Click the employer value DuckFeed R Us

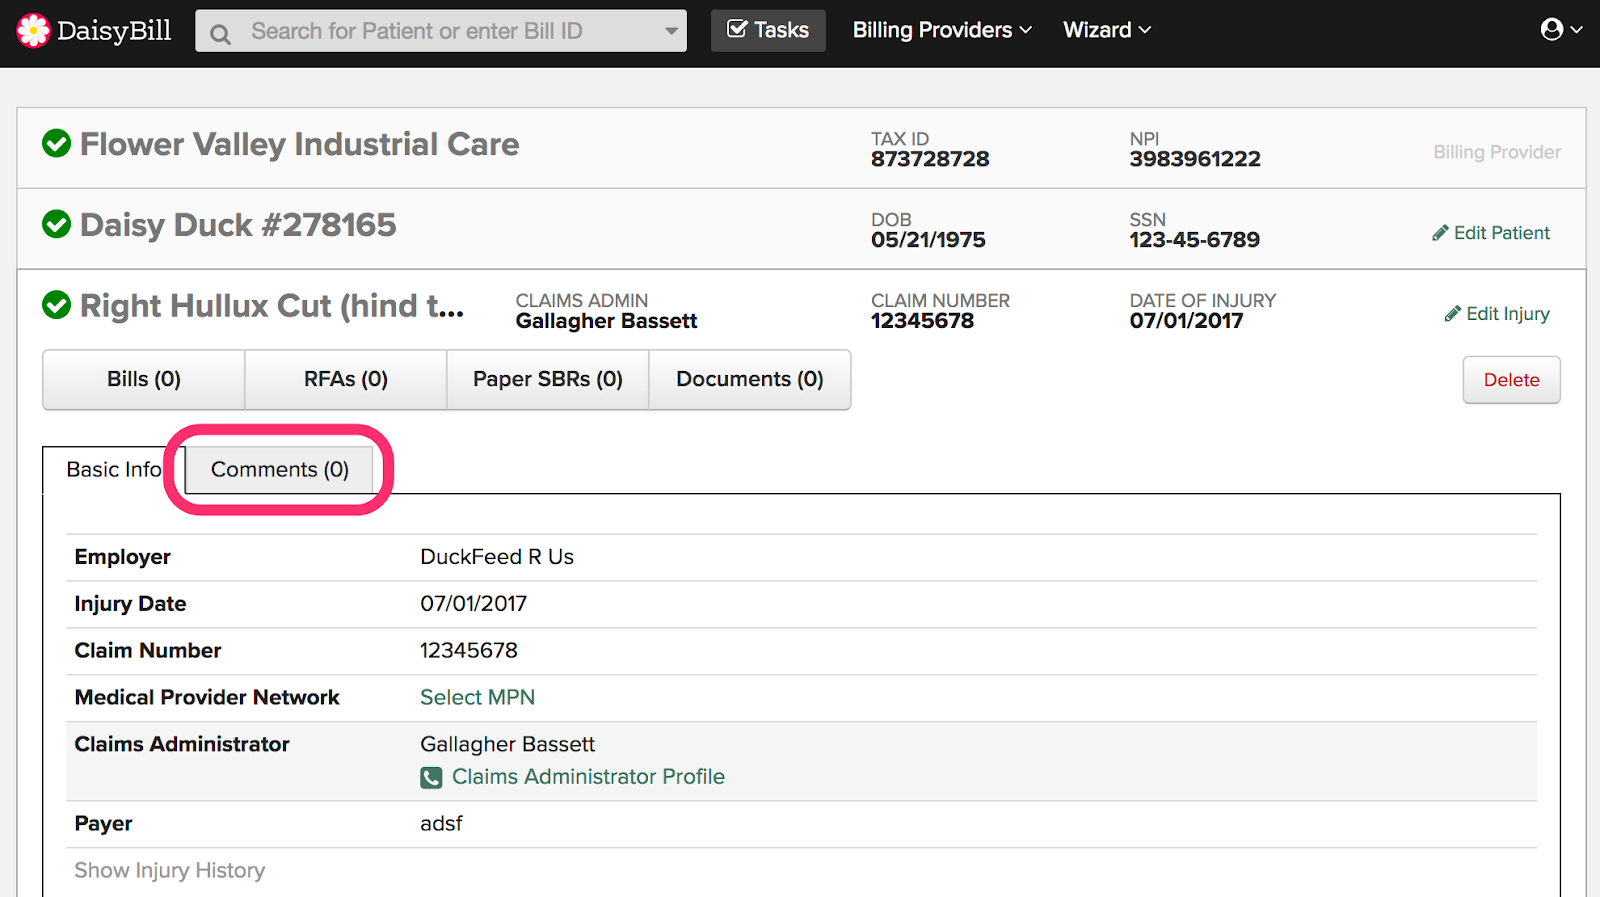click(x=497, y=557)
